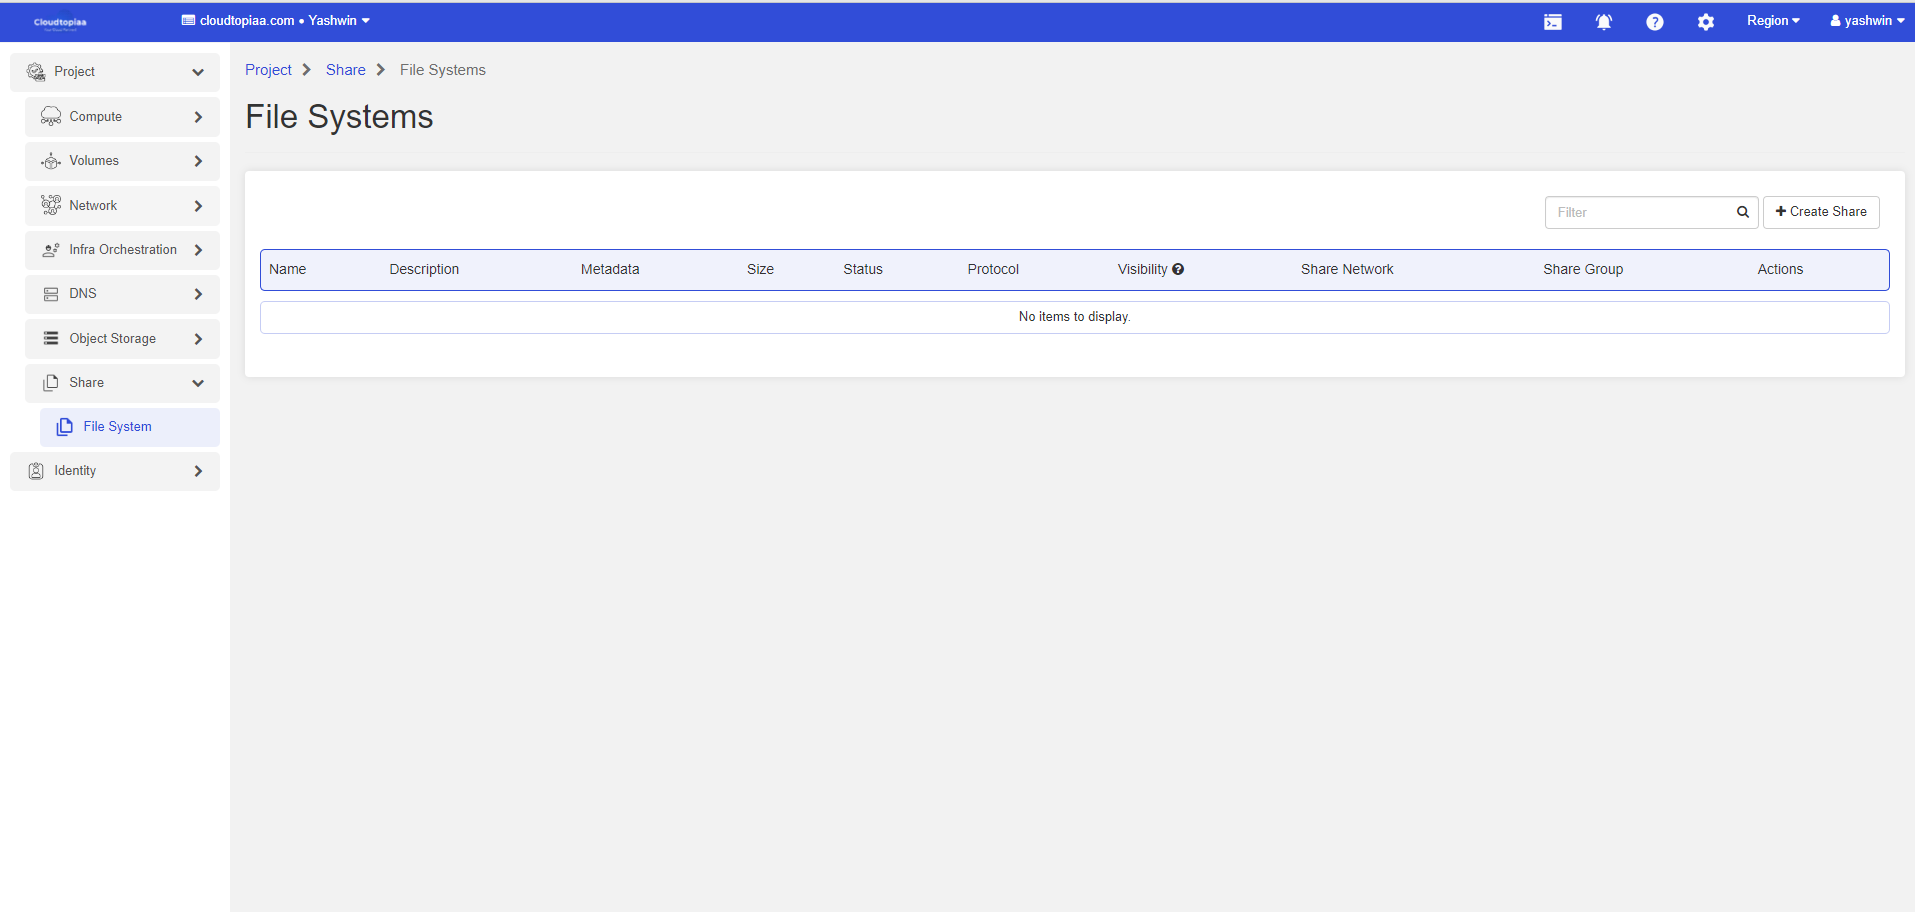Focus the Filter input field
Viewport: 1915px width, 912px height.
(1640, 212)
